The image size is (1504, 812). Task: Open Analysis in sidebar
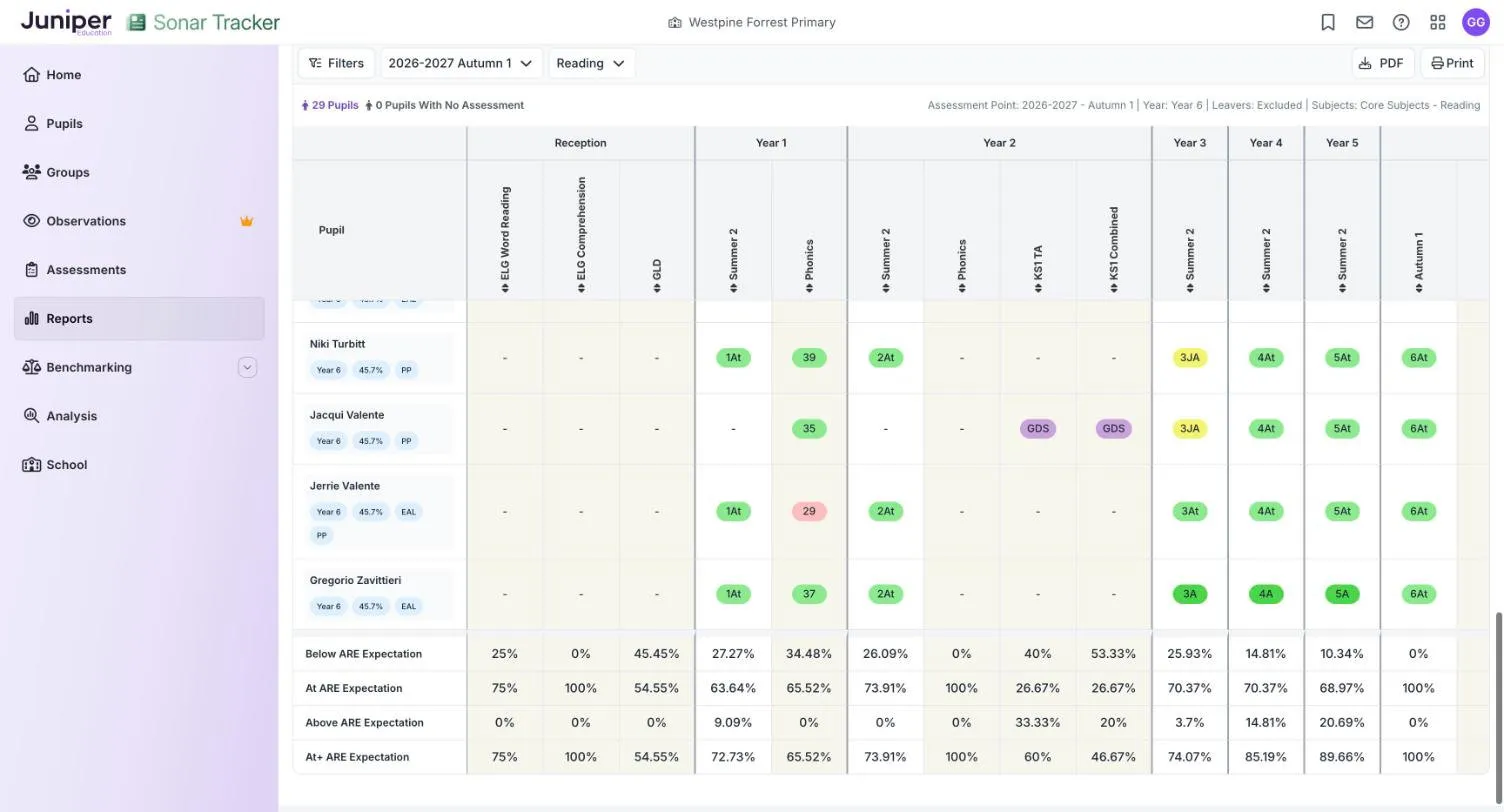click(x=139, y=416)
